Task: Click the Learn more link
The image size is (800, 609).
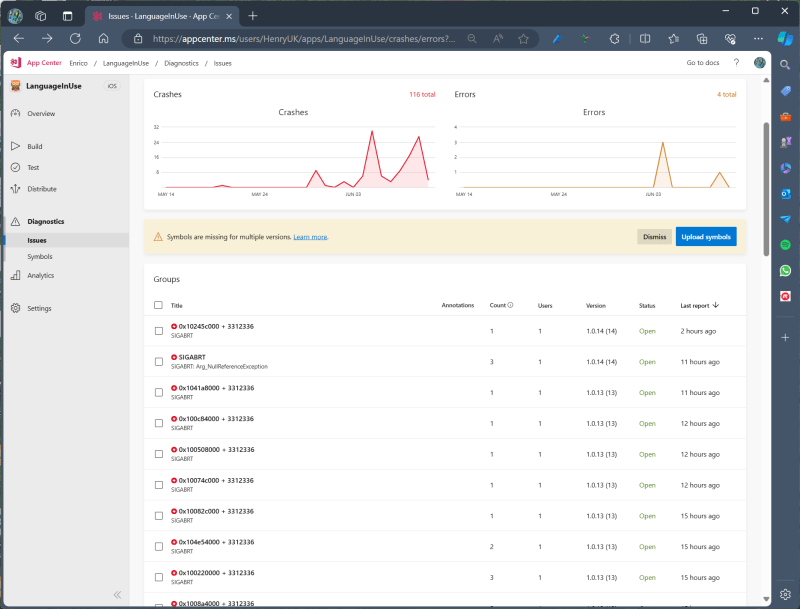Action: pyautogui.click(x=310, y=237)
